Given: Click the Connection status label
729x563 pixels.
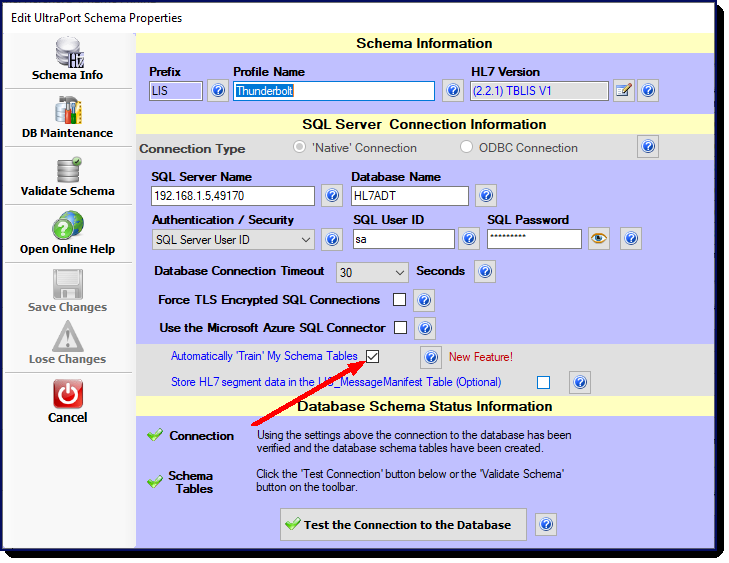Looking at the screenshot, I should click(201, 436).
